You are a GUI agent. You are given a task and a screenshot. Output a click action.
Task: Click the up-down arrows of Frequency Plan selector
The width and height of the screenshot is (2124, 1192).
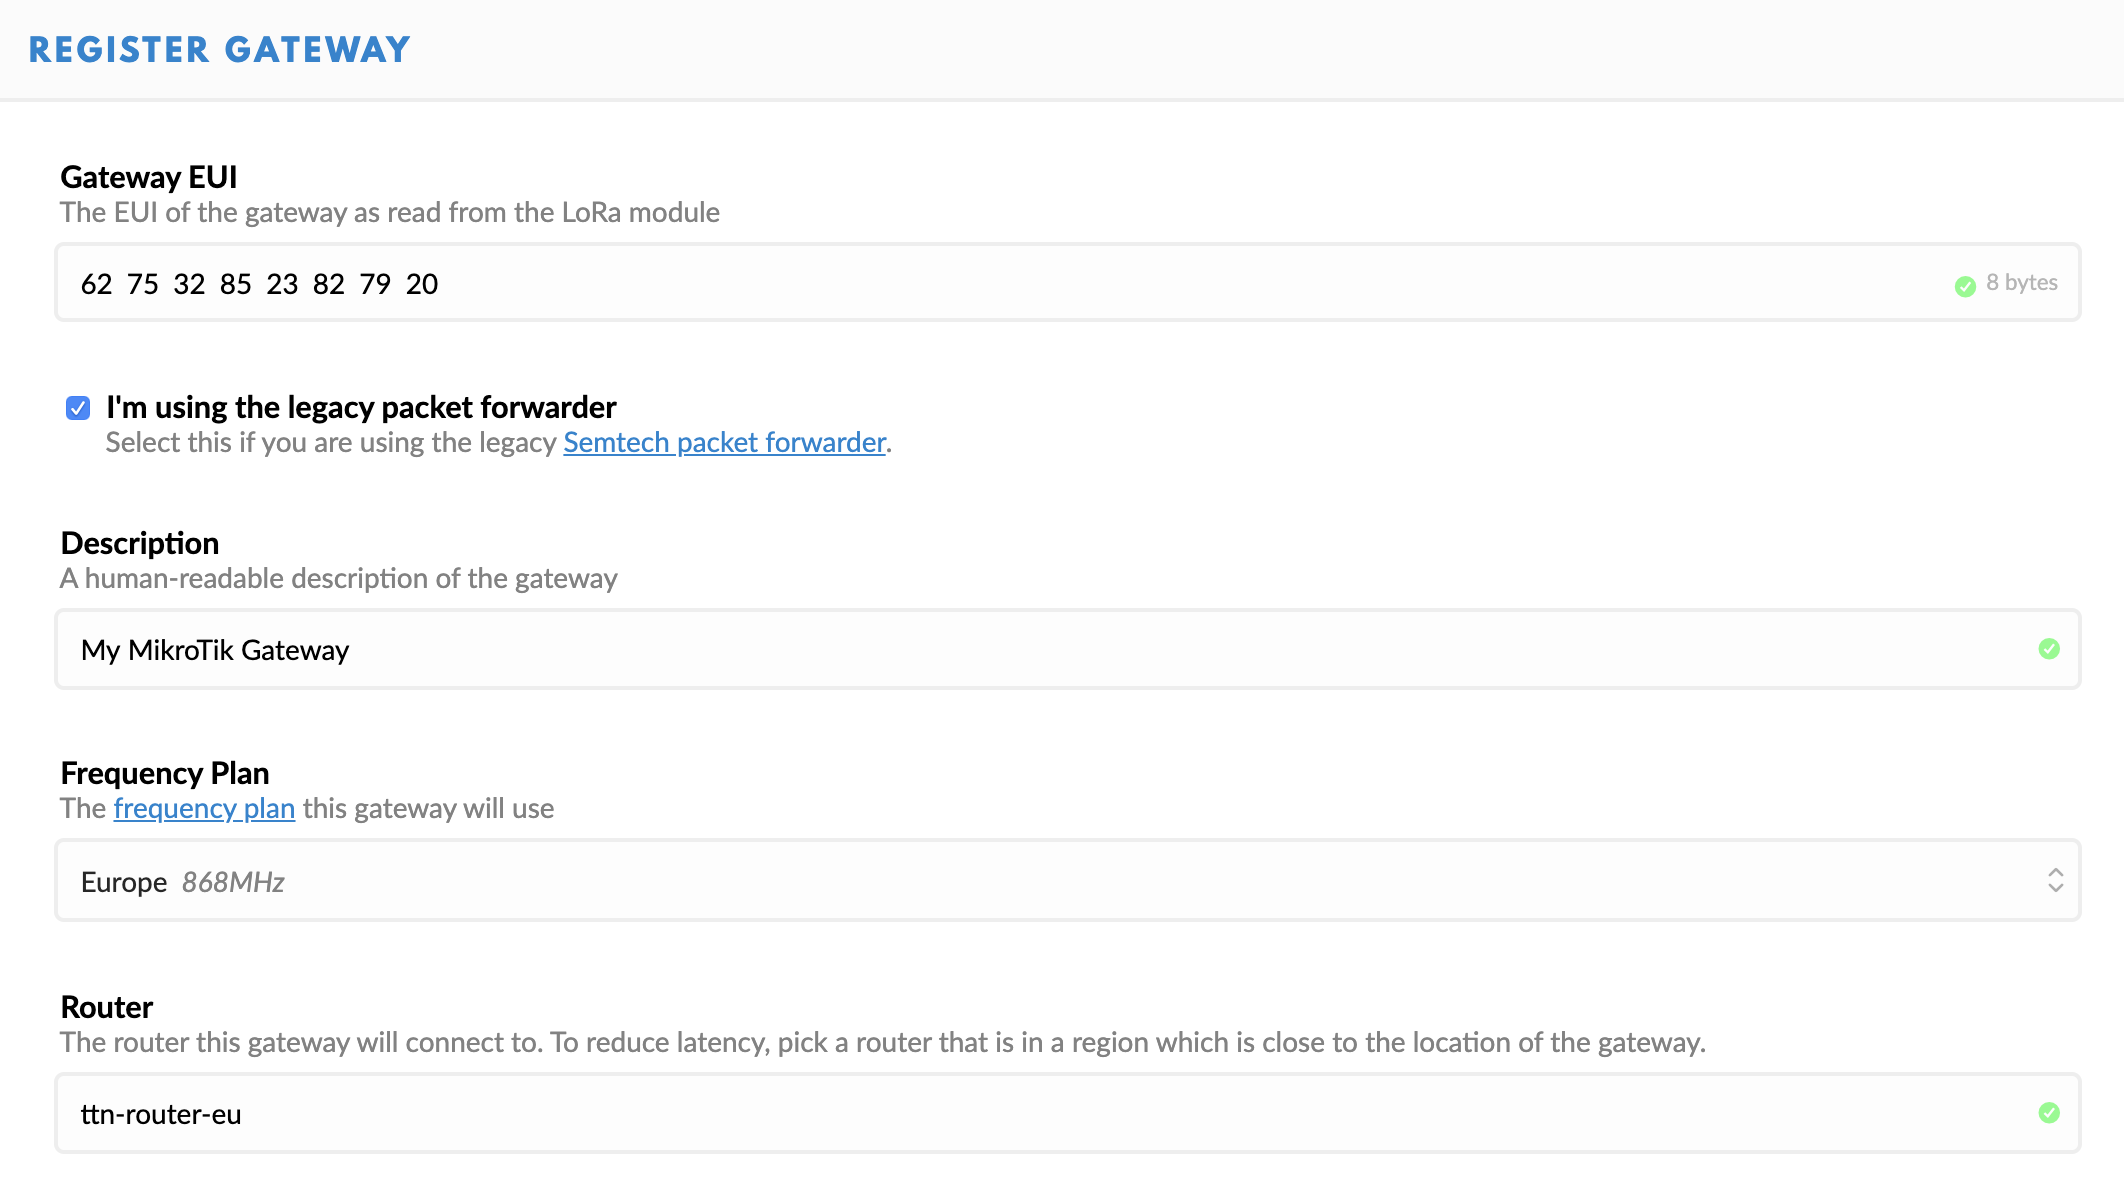(2055, 880)
